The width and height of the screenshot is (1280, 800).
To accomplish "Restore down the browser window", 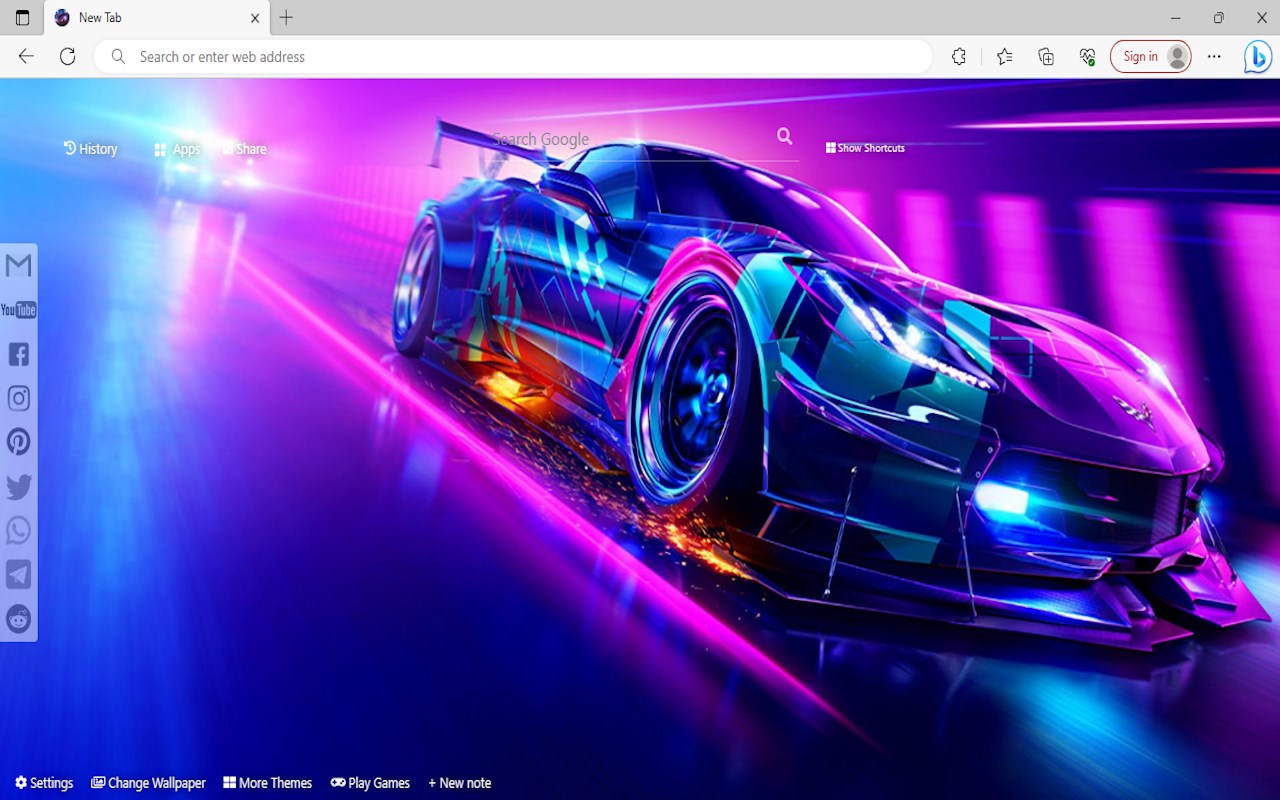I will coord(1218,18).
